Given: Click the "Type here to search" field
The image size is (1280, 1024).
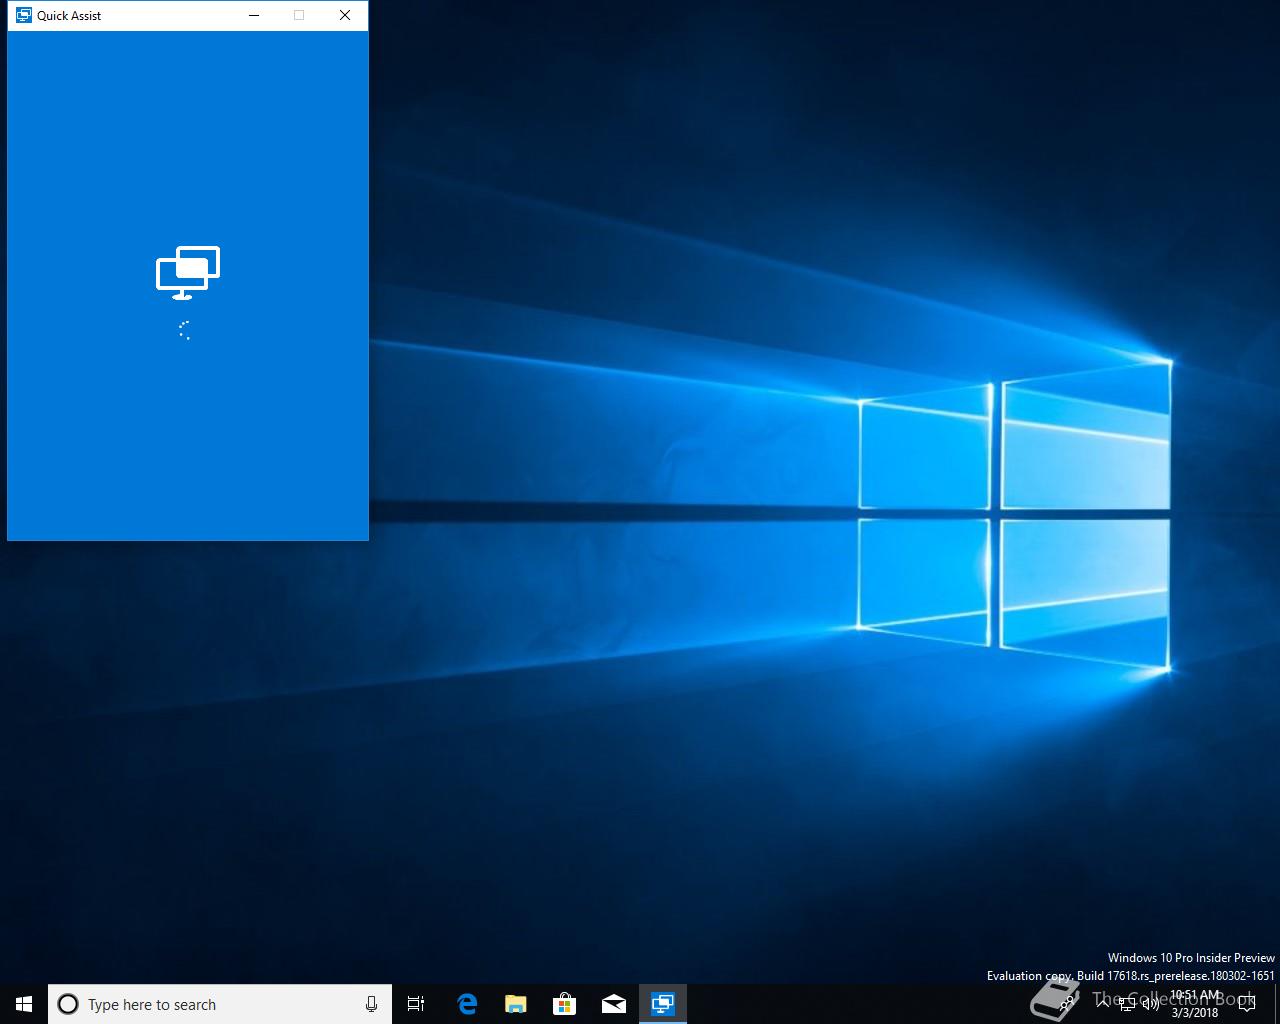Looking at the screenshot, I should (220, 1004).
